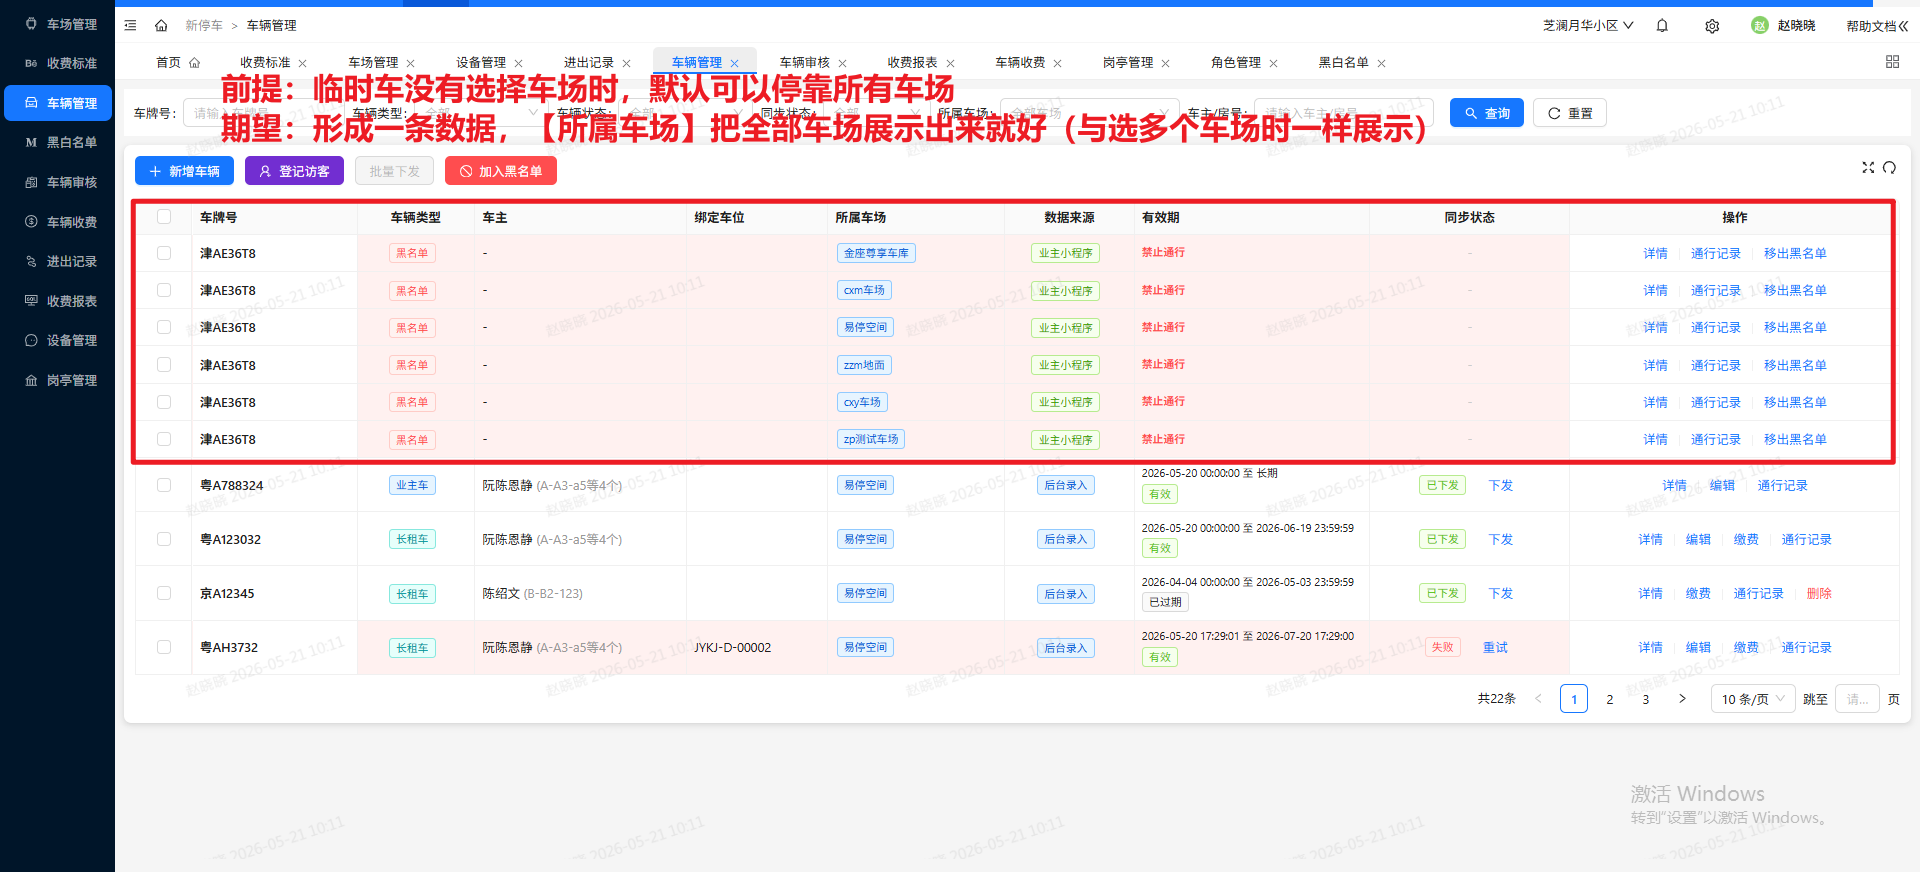The width and height of the screenshot is (1920, 872).
Task: Close the 车辆审核 tab
Action: pos(843,63)
